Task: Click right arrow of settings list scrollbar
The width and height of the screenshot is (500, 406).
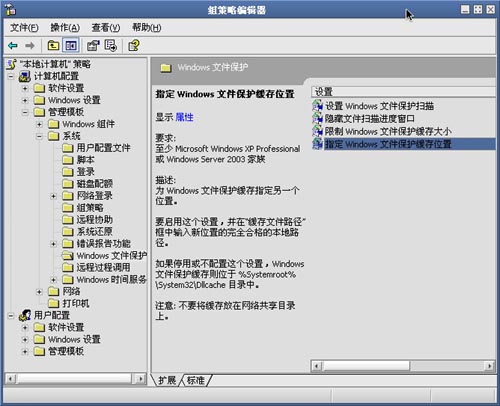Action: click(489, 366)
